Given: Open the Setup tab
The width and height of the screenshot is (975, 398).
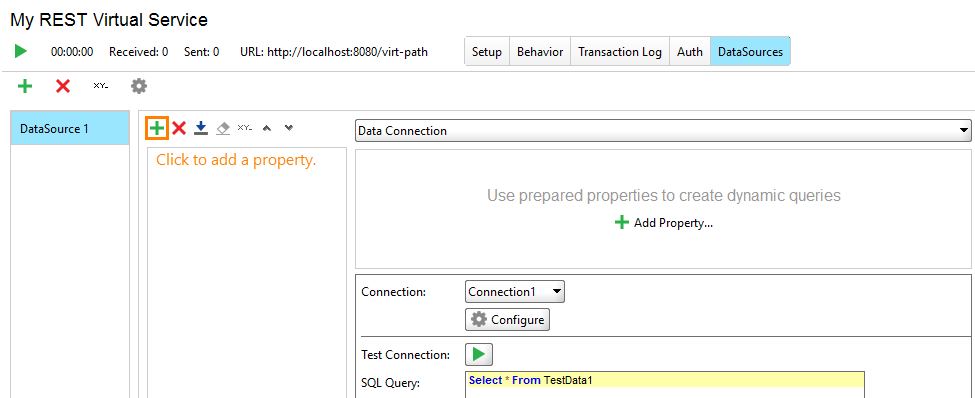Looking at the screenshot, I should (487, 52).
